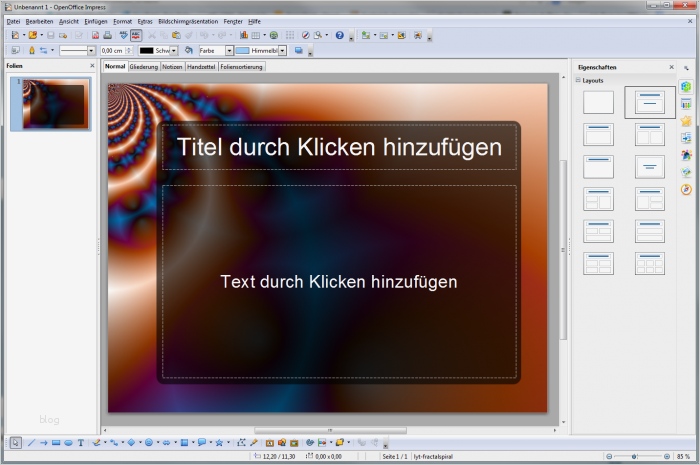Expand the Open file dropdown arrow
Viewport: 700px width, 465px height.
coord(42,35)
